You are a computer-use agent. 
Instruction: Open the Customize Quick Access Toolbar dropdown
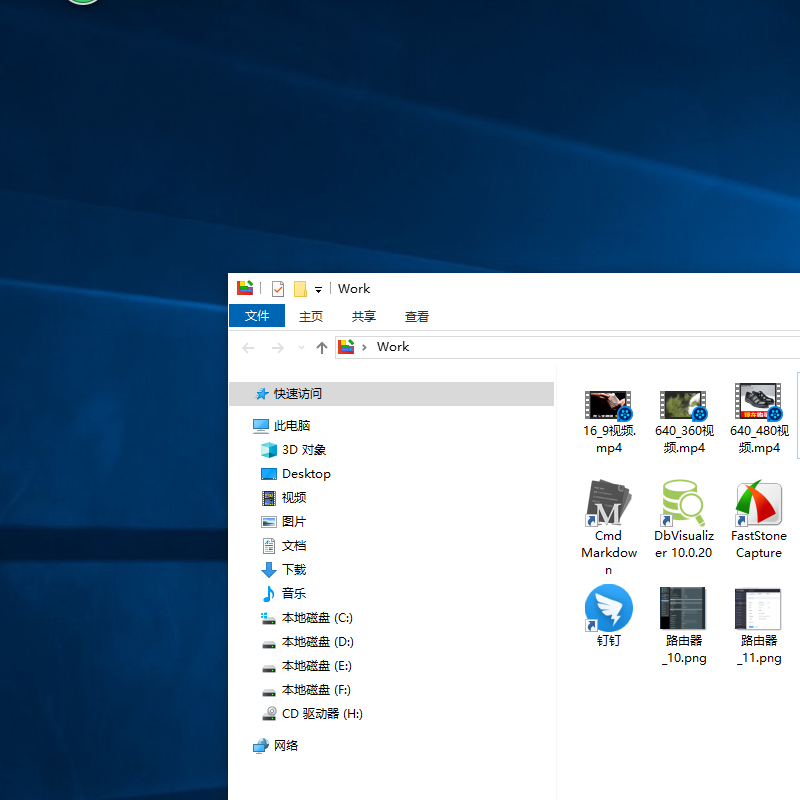coord(318,290)
